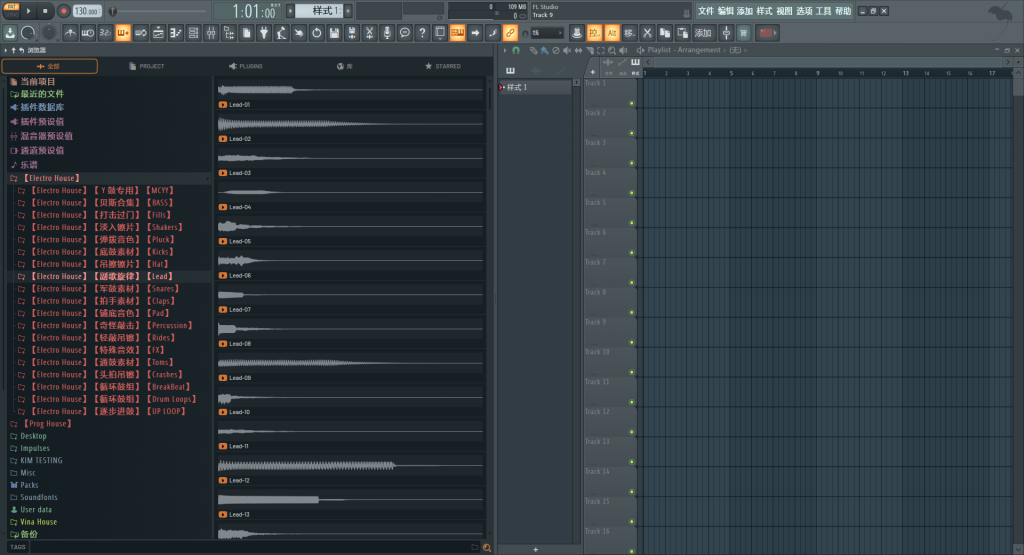This screenshot has height=555, width=1024.
Task: Open the (无) arrangement dropdown
Action: 735,50
